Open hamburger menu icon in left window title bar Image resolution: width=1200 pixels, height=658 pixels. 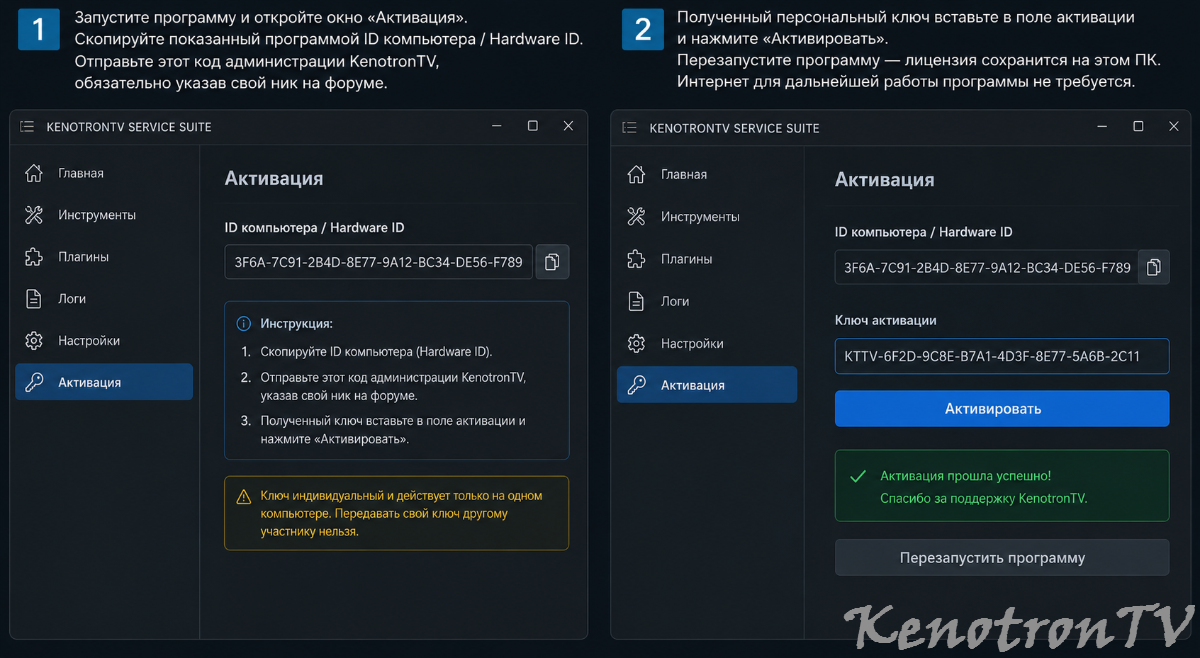pos(27,126)
